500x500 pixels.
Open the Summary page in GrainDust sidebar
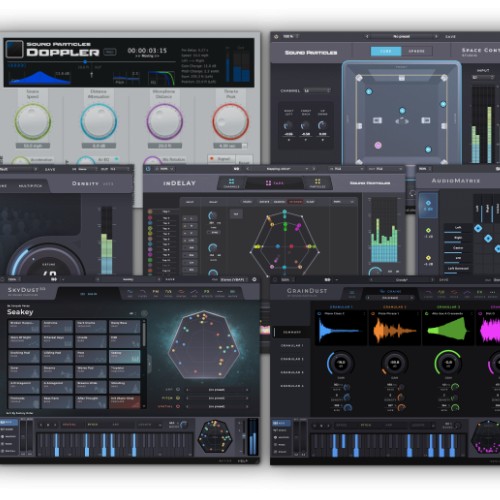pyautogui.click(x=292, y=332)
